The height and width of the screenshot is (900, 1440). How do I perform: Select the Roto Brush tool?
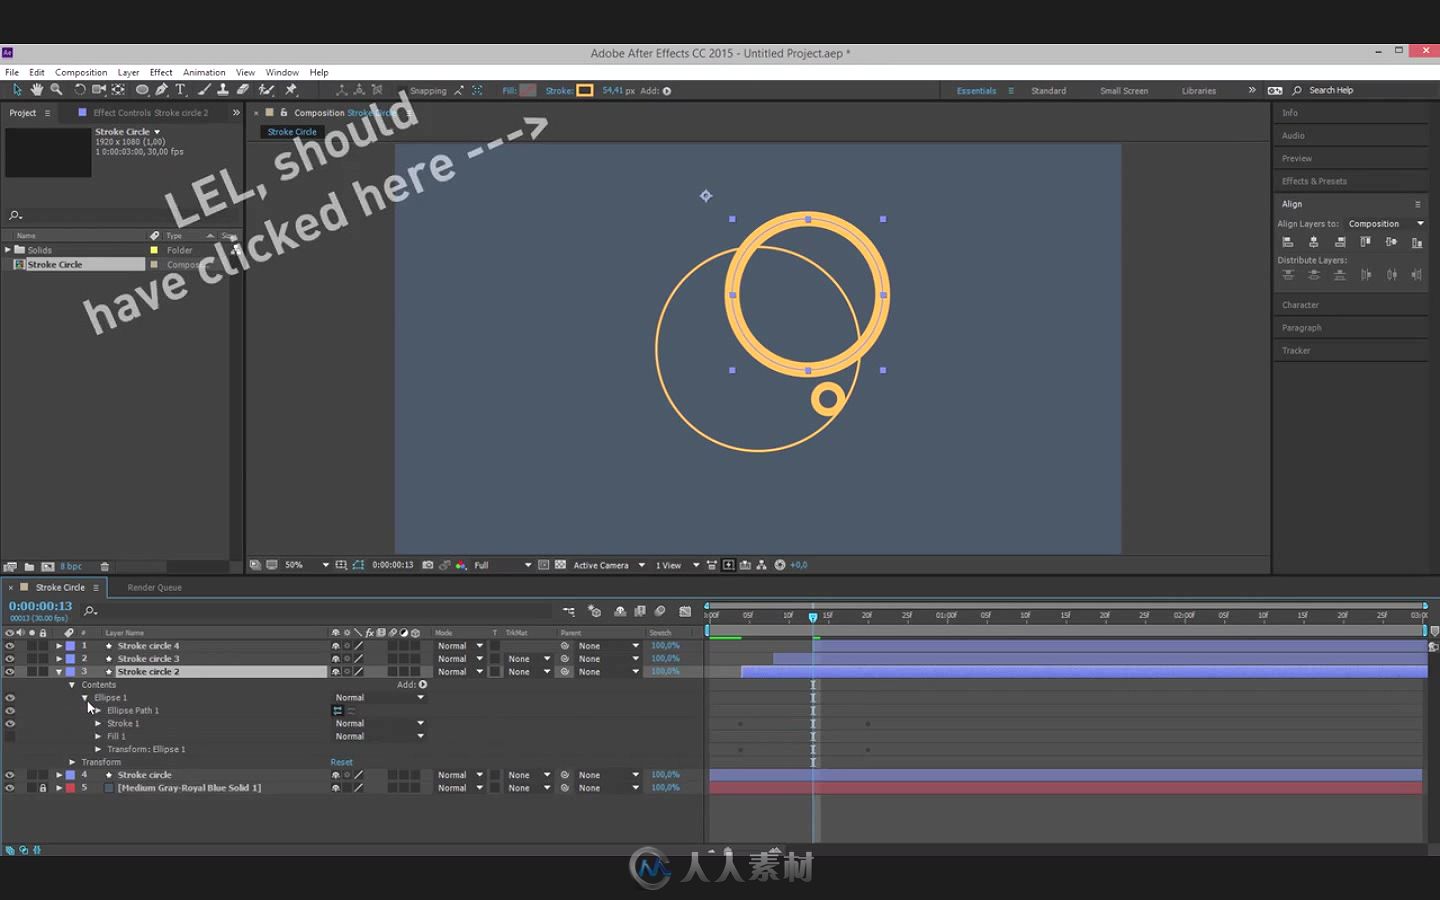267,90
